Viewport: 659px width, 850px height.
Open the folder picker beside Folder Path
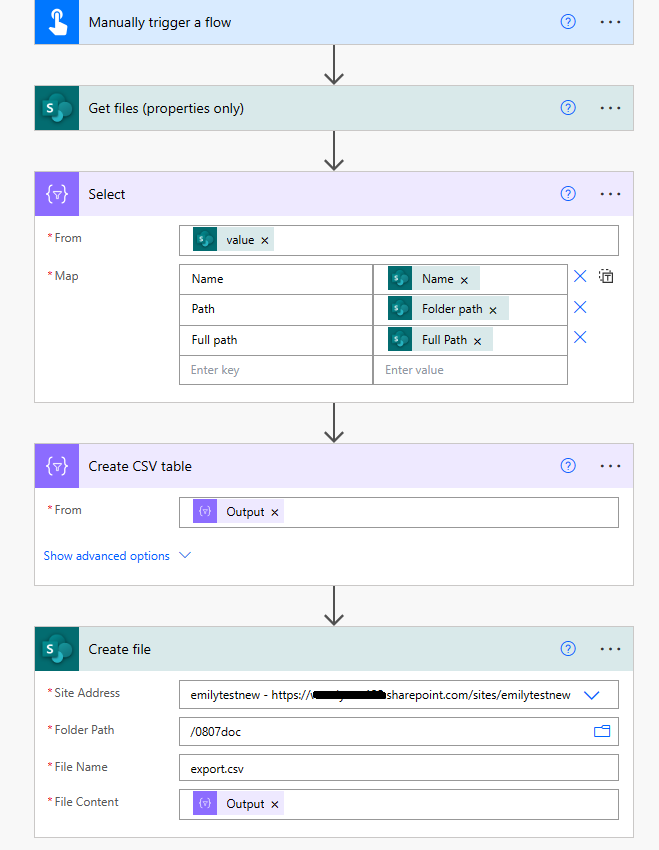click(601, 731)
